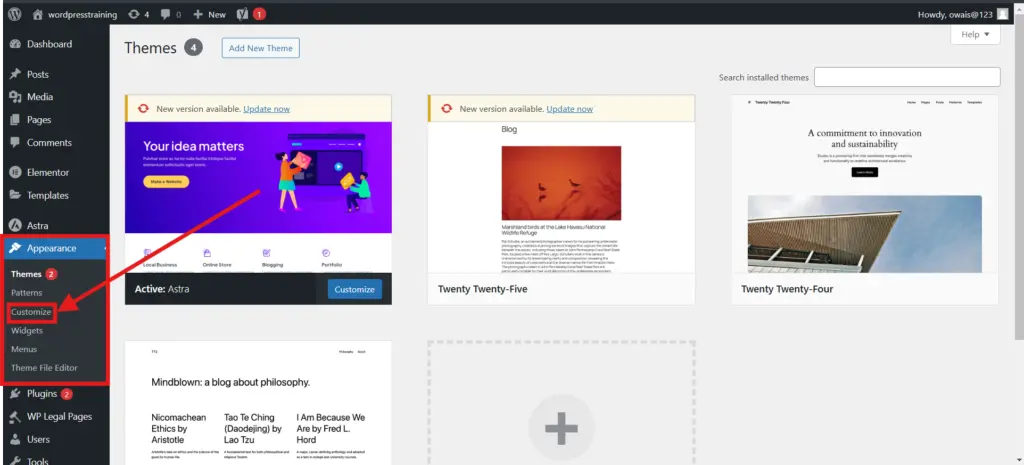Image resolution: width=1024 pixels, height=465 pixels.
Task: Click the Elementor icon in sidebar
Action: click(16, 172)
